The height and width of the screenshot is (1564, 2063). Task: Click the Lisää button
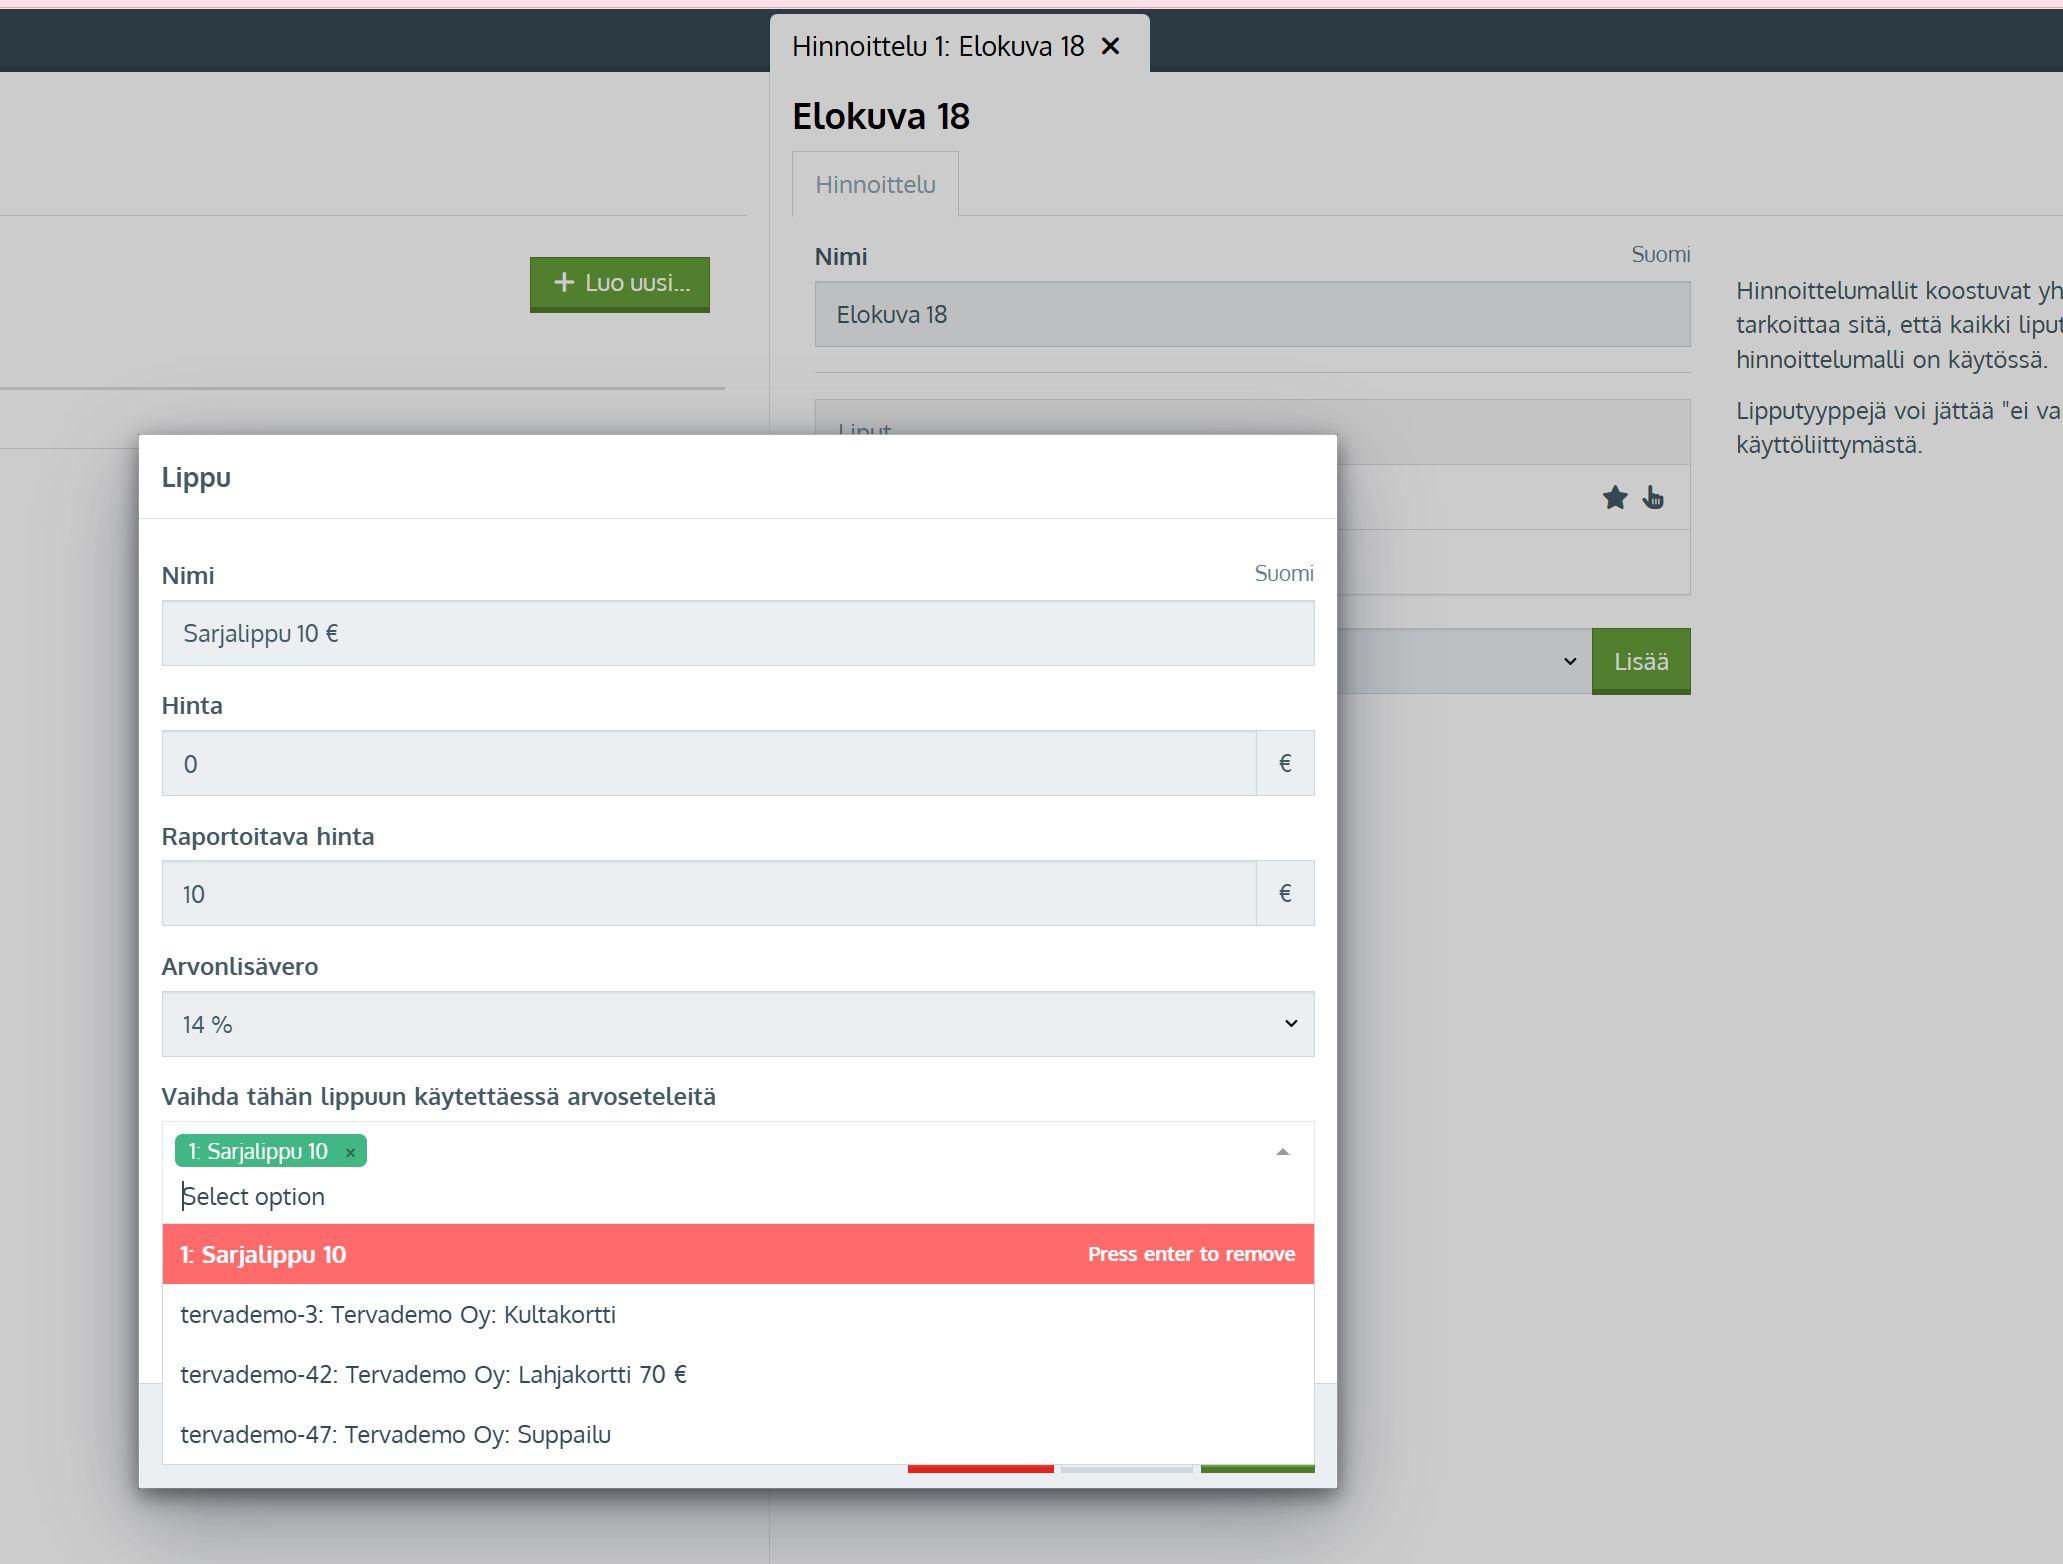pos(1641,661)
